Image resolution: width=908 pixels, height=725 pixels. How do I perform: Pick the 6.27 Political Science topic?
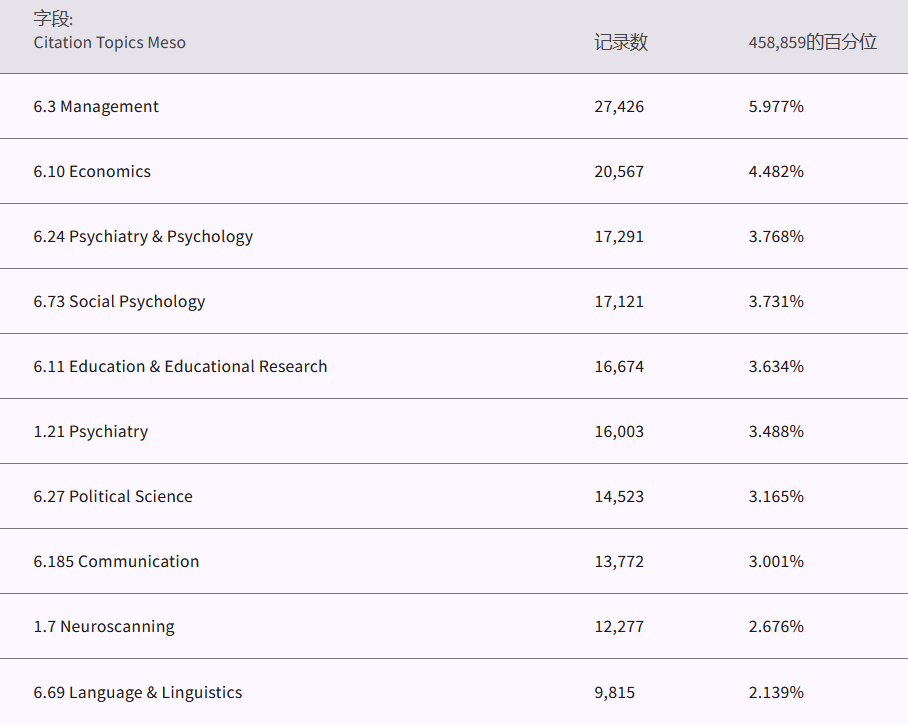[113, 497]
